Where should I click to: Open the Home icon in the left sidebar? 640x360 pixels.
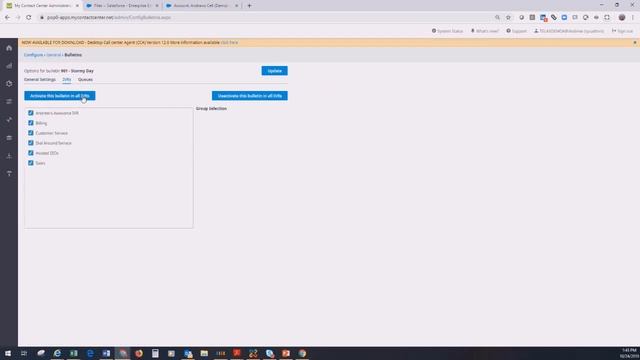click(9, 48)
